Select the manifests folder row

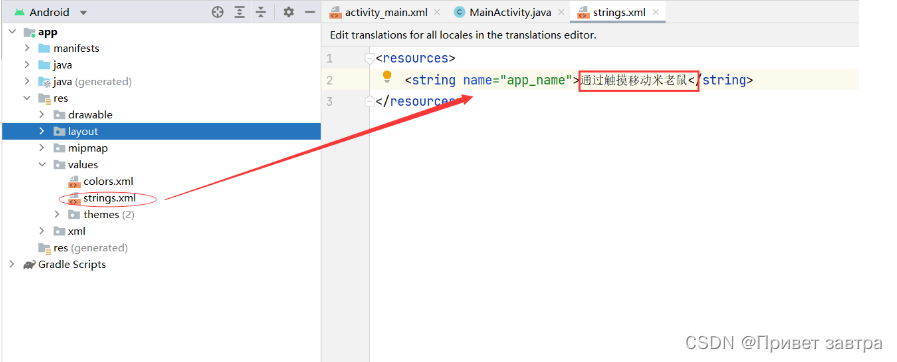click(x=160, y=49)
